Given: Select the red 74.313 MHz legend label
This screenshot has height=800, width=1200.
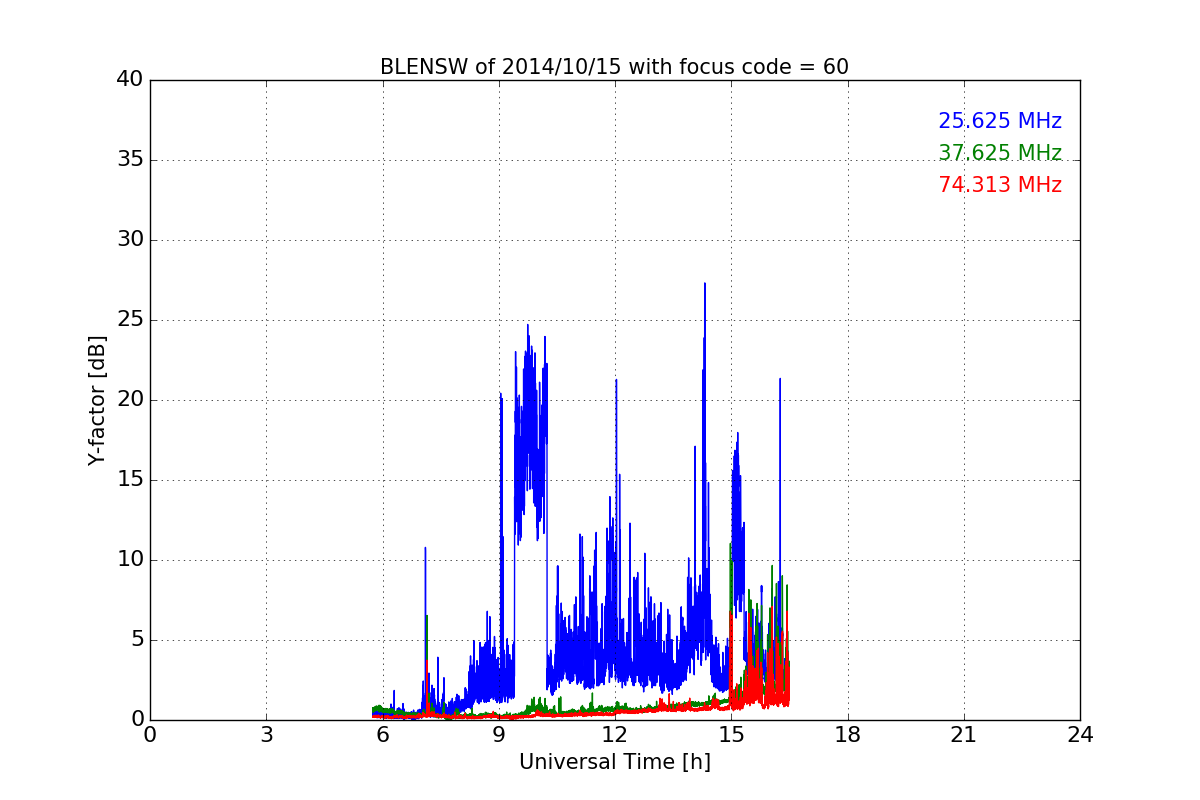Looking at the screenshot, I should coord(1000,185).
